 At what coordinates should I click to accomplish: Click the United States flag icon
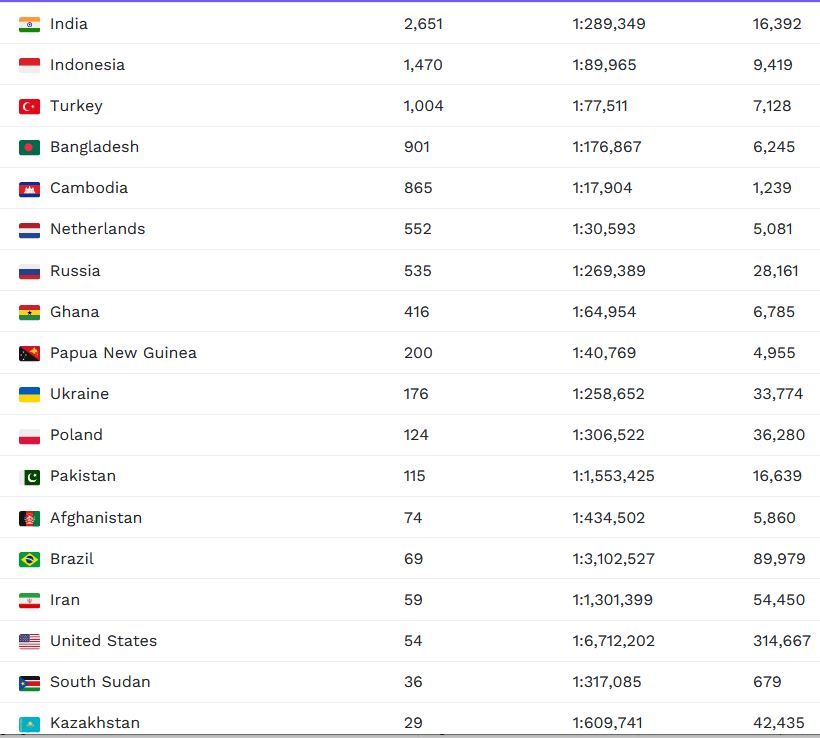pyautogui.click(x=29, y=641)
